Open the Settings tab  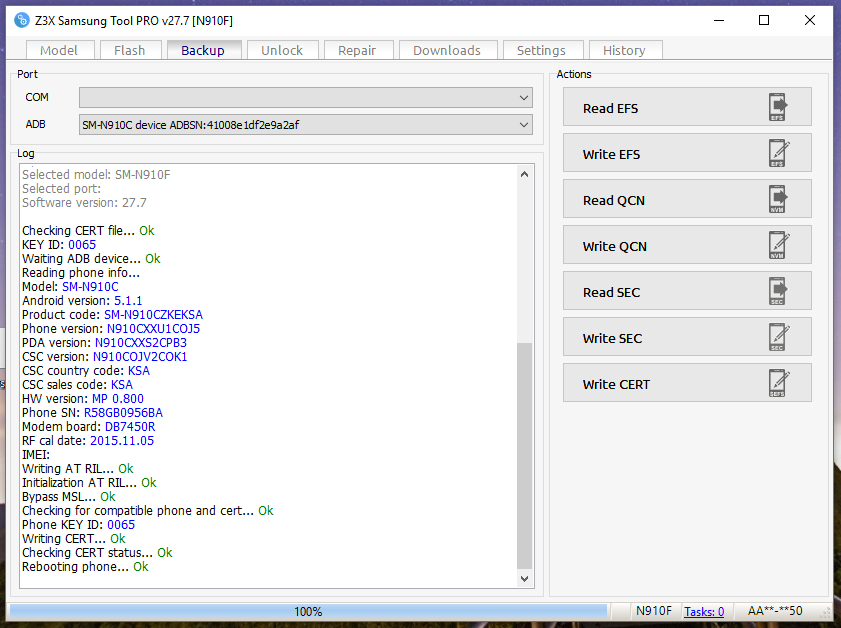pos(542,50)
